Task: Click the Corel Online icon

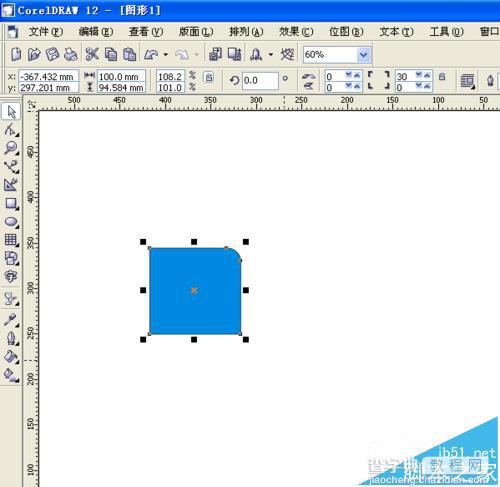Action: coord(287,54)
